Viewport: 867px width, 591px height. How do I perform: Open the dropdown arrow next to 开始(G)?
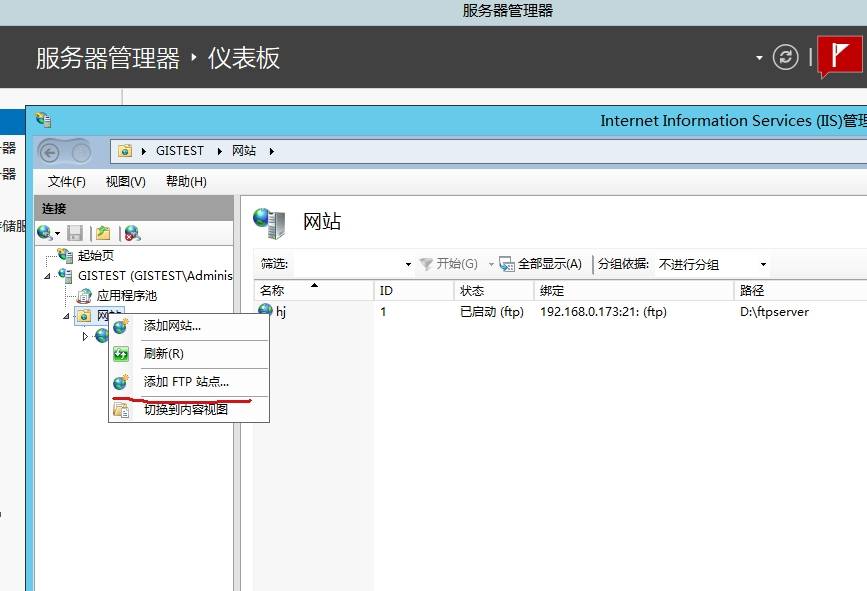[491, 264]
